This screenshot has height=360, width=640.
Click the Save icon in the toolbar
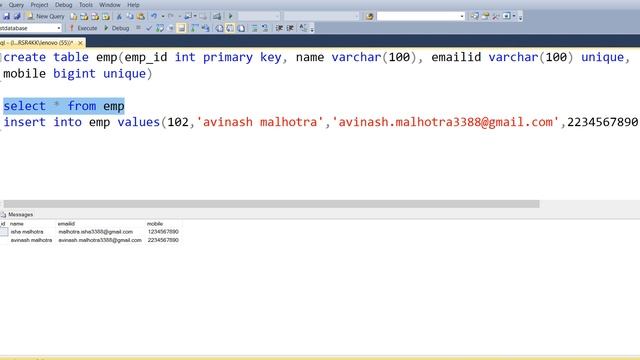coord(7,16)
